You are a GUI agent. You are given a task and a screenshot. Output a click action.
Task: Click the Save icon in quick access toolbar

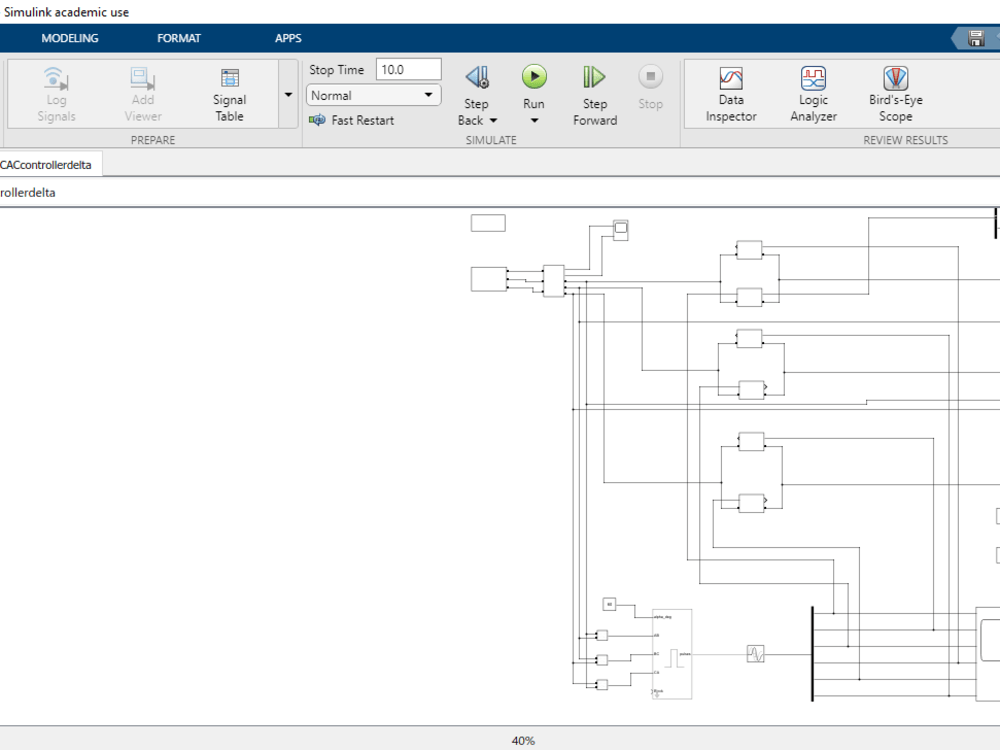(976, 38)
